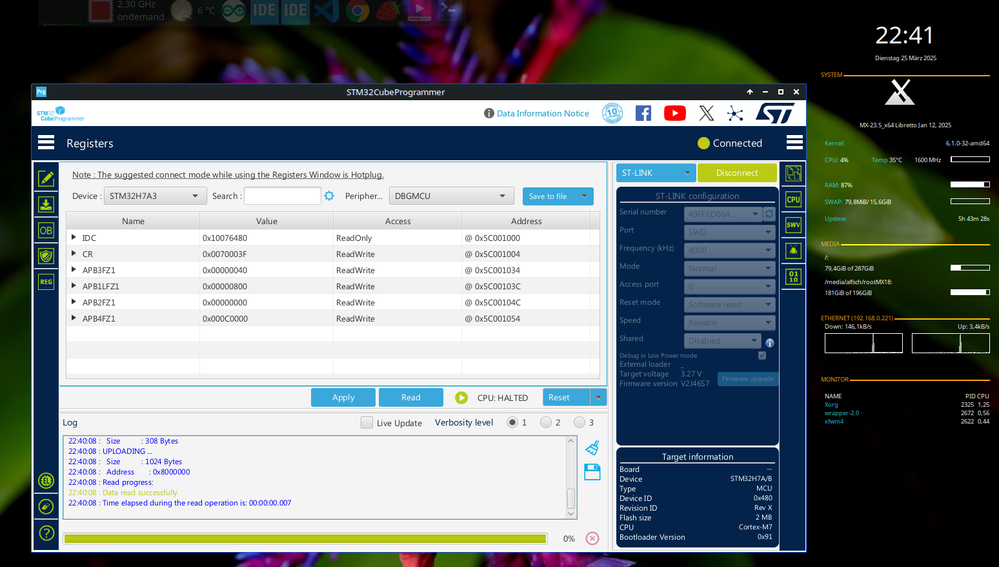Open the CPU panel icon
999x567 pixels.
(793, 199)
